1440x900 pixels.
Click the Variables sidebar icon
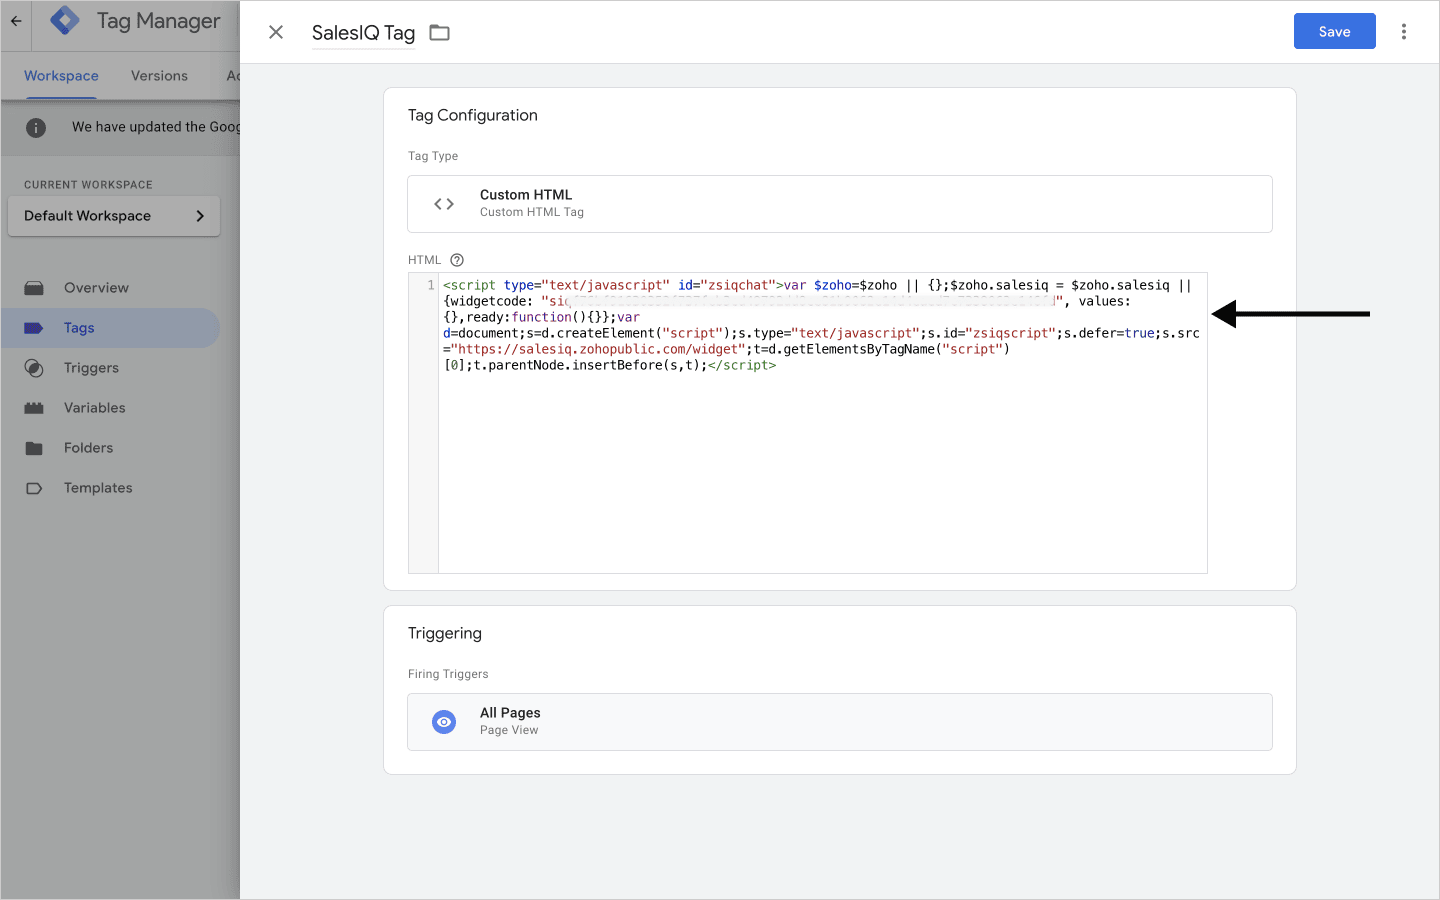point(34,408)
